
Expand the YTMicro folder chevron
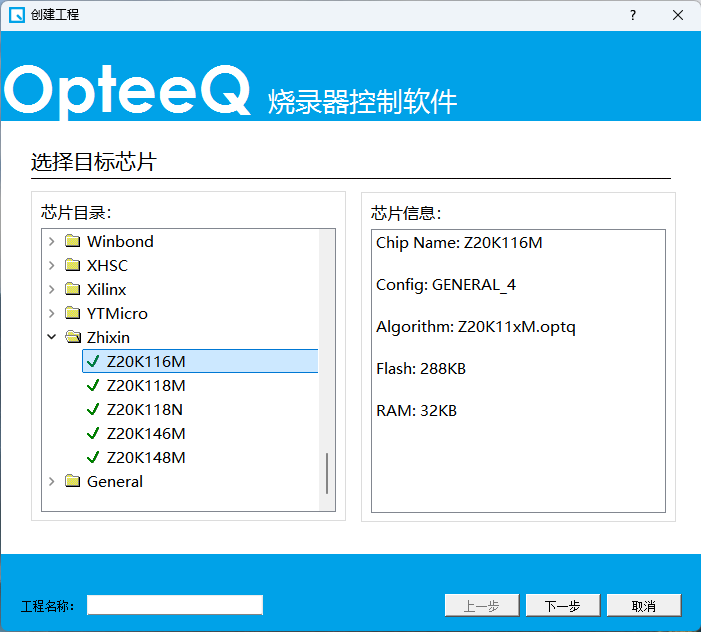click(51, 313)
